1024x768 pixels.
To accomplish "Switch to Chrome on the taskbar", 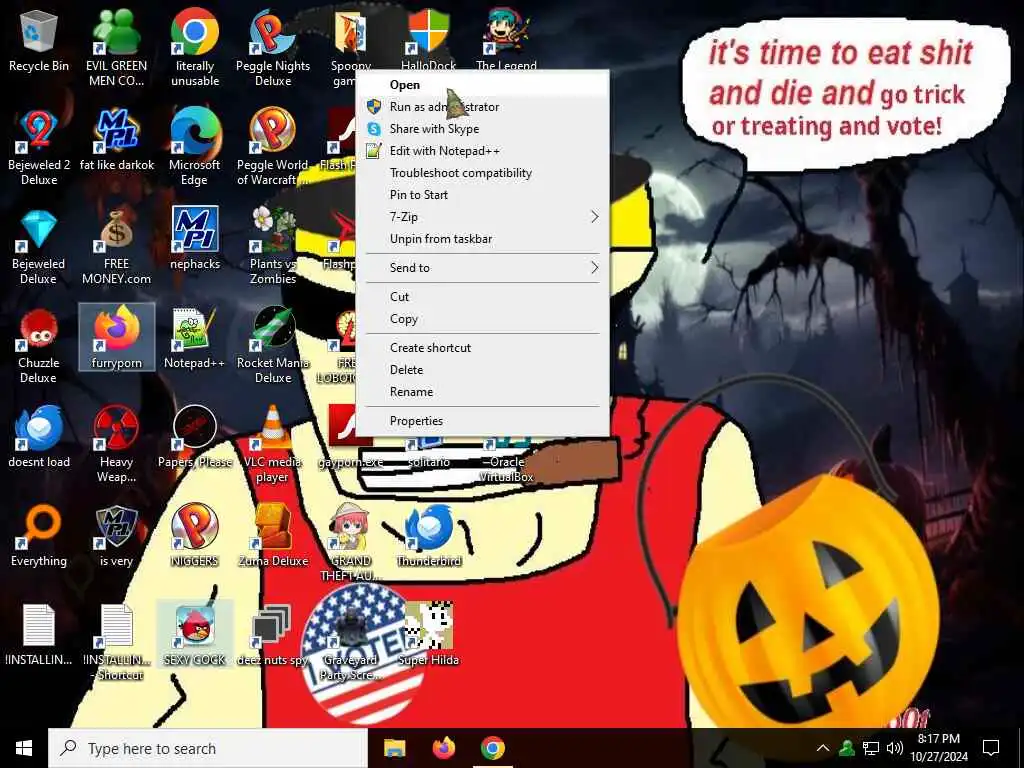I will point(493,748).
